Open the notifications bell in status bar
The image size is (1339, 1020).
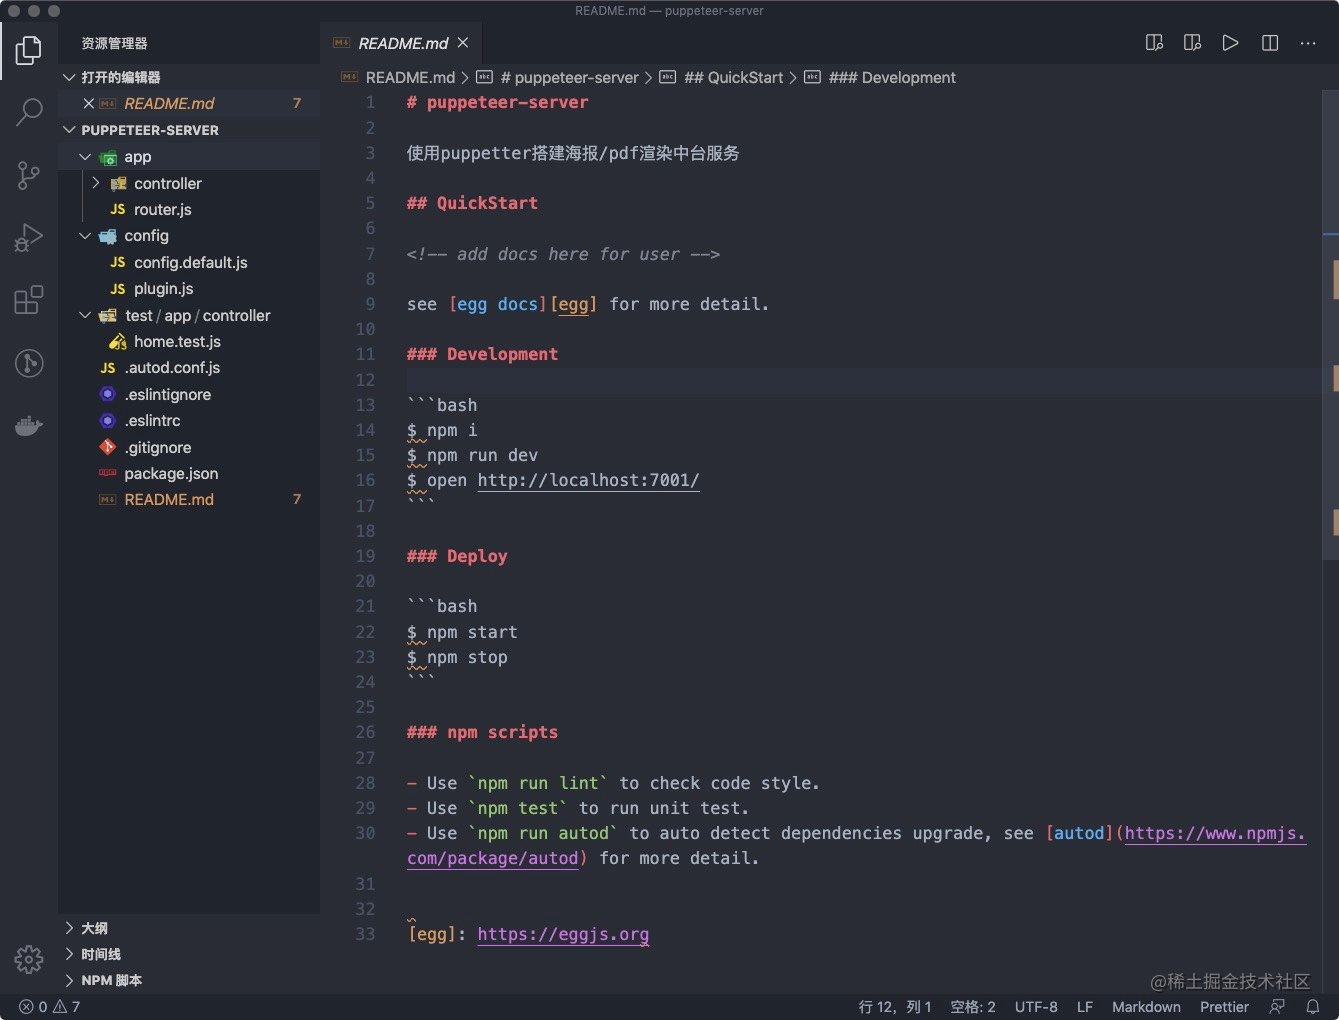[x=1313, y=1007]
